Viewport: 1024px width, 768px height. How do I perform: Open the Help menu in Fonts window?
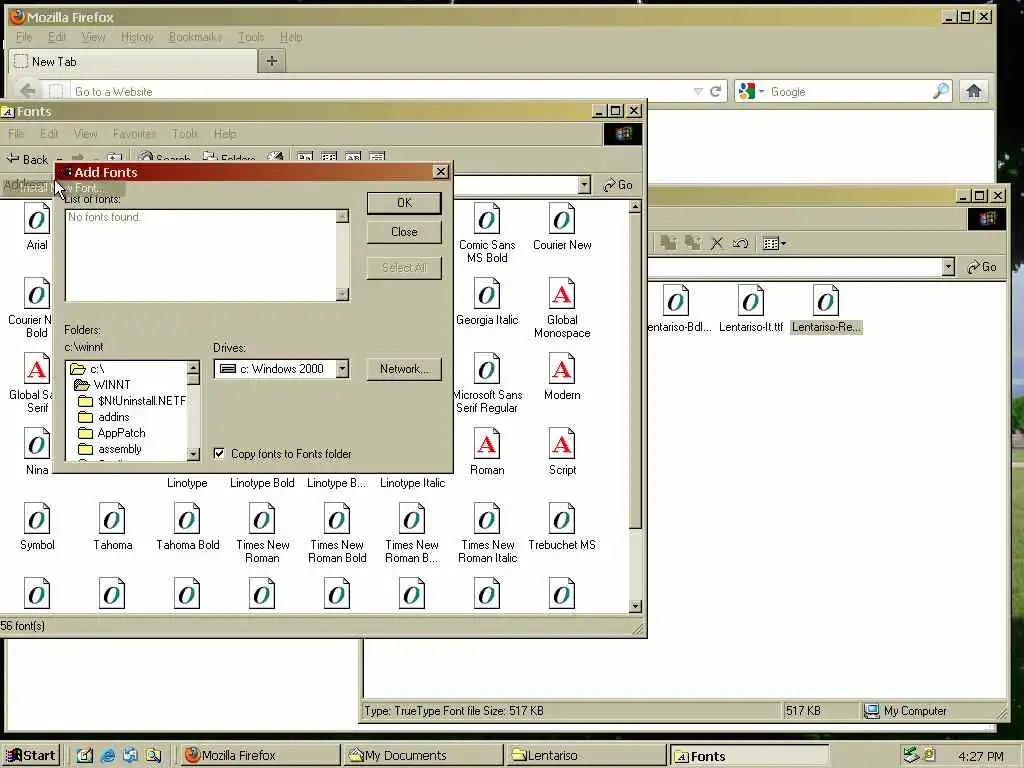click(x=225, y=134)
